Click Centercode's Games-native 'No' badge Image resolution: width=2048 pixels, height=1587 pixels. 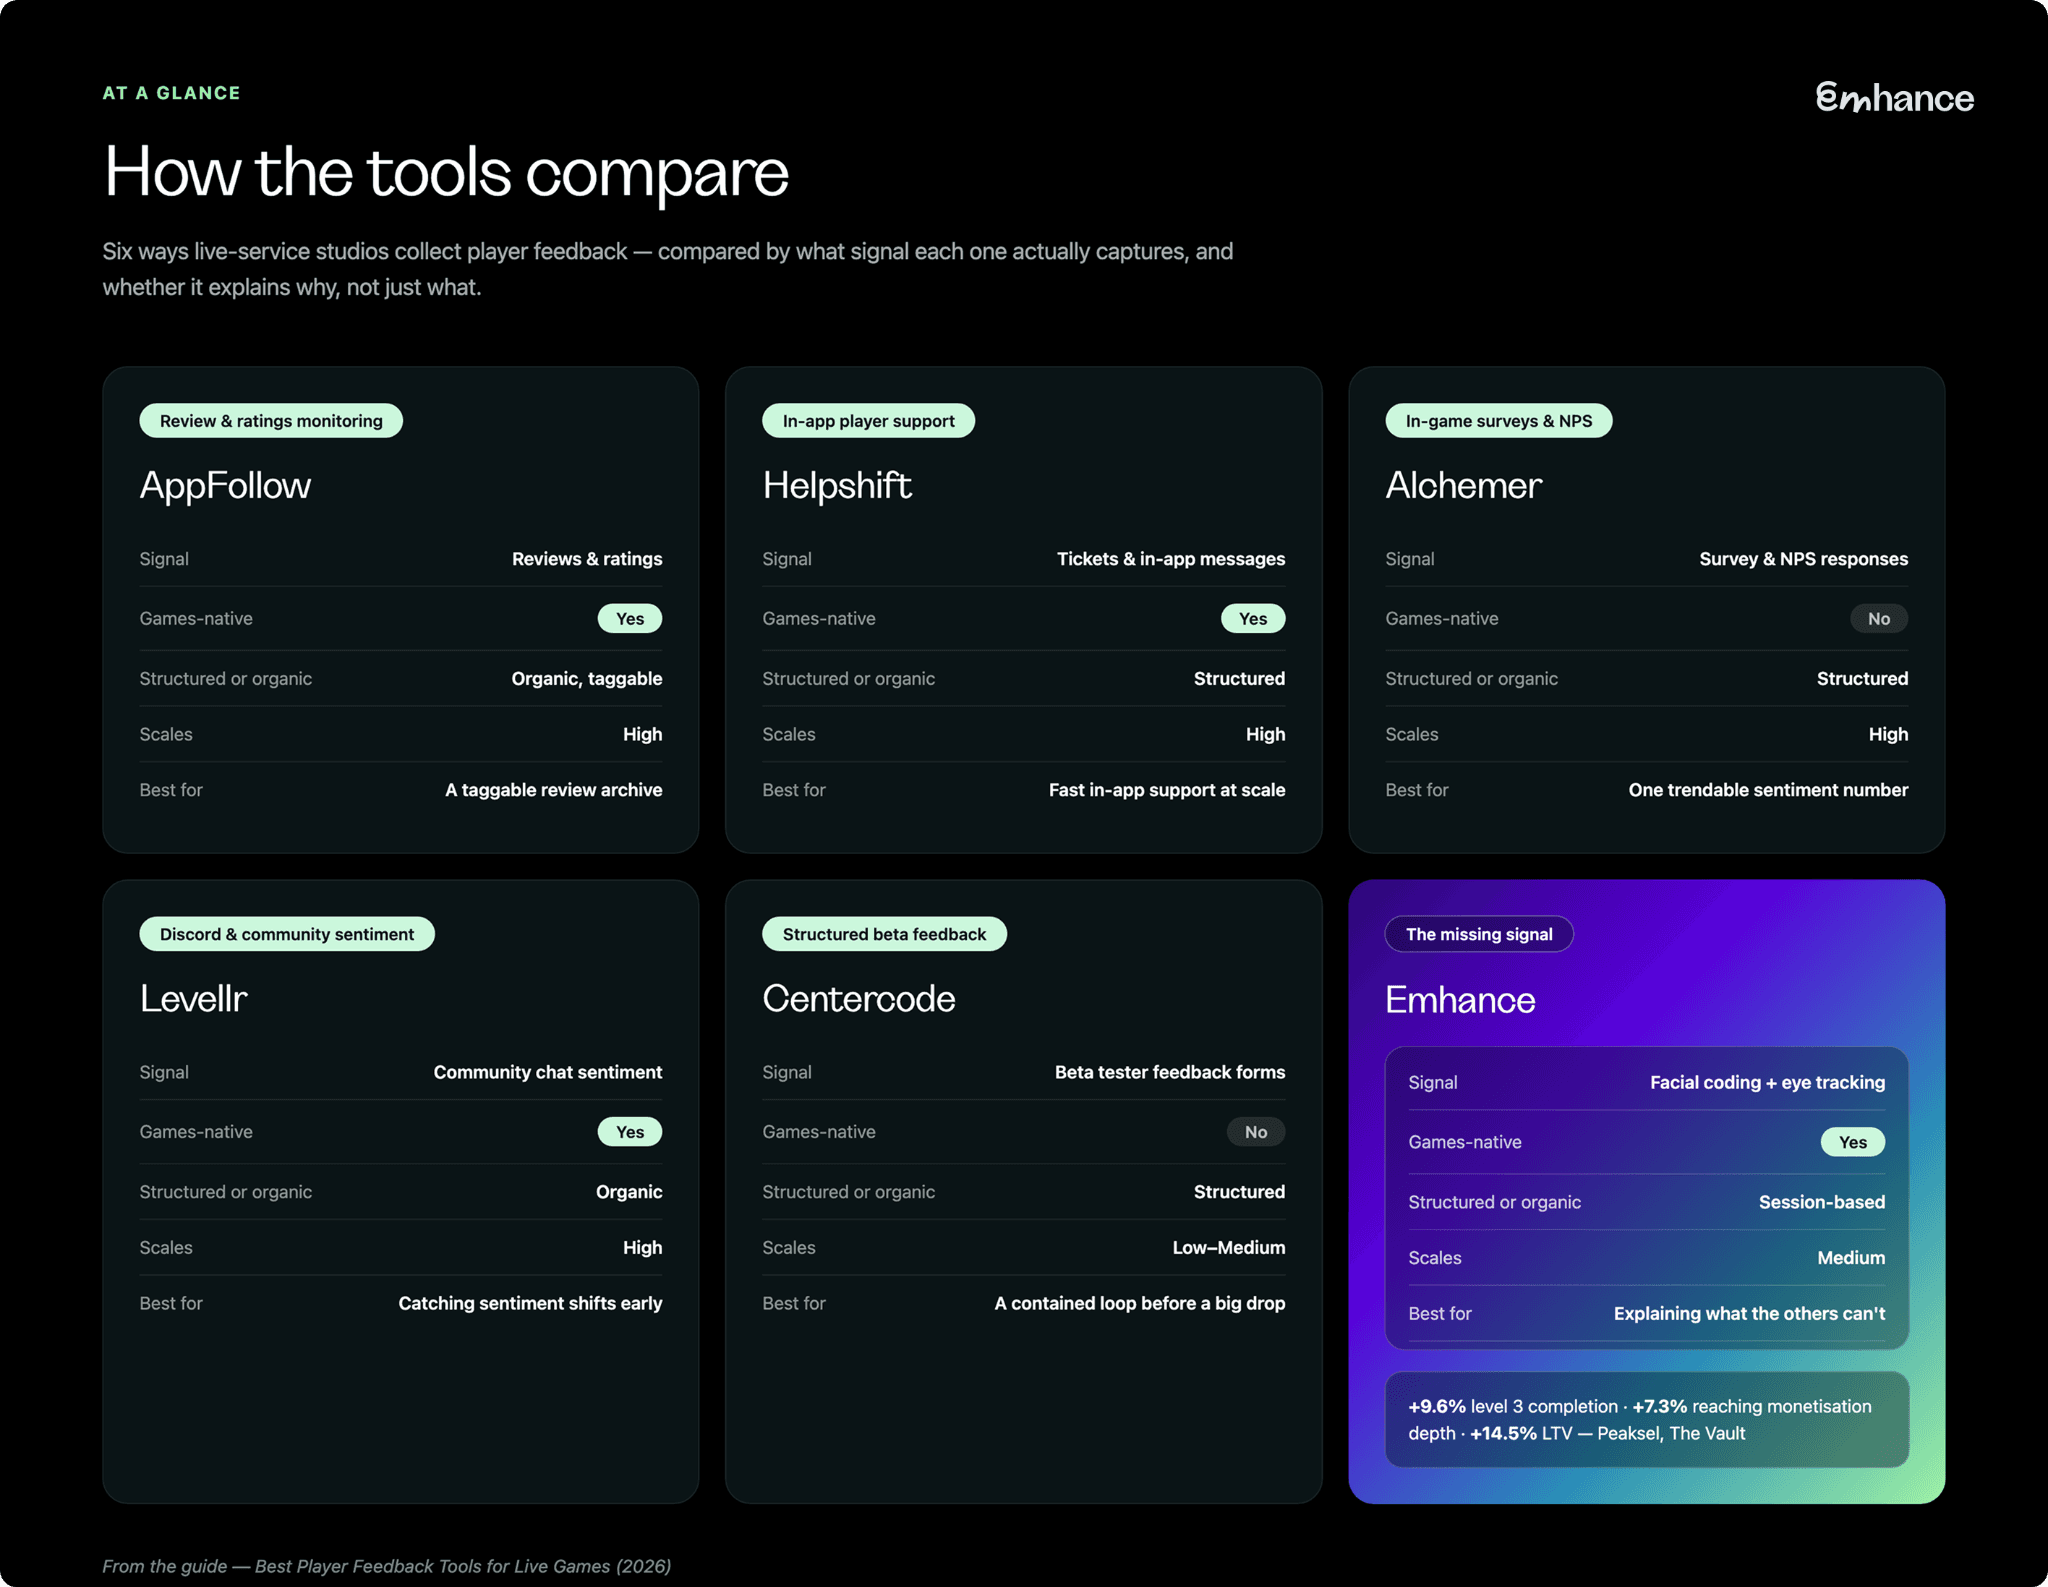(1256, 1132)
